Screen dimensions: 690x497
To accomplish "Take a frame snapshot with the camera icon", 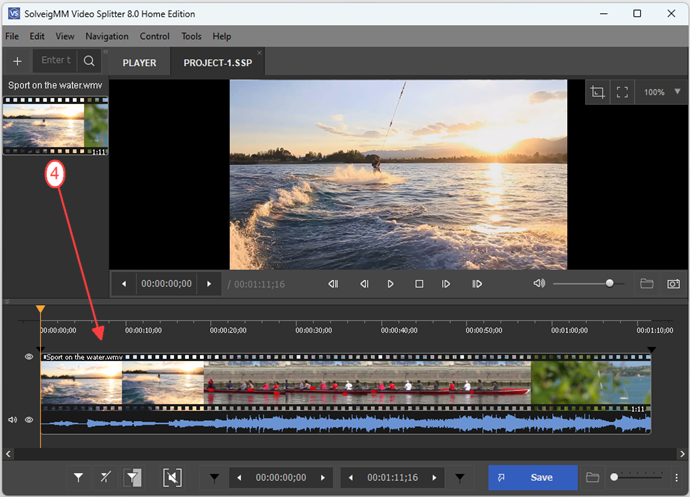I will [673, 284].
